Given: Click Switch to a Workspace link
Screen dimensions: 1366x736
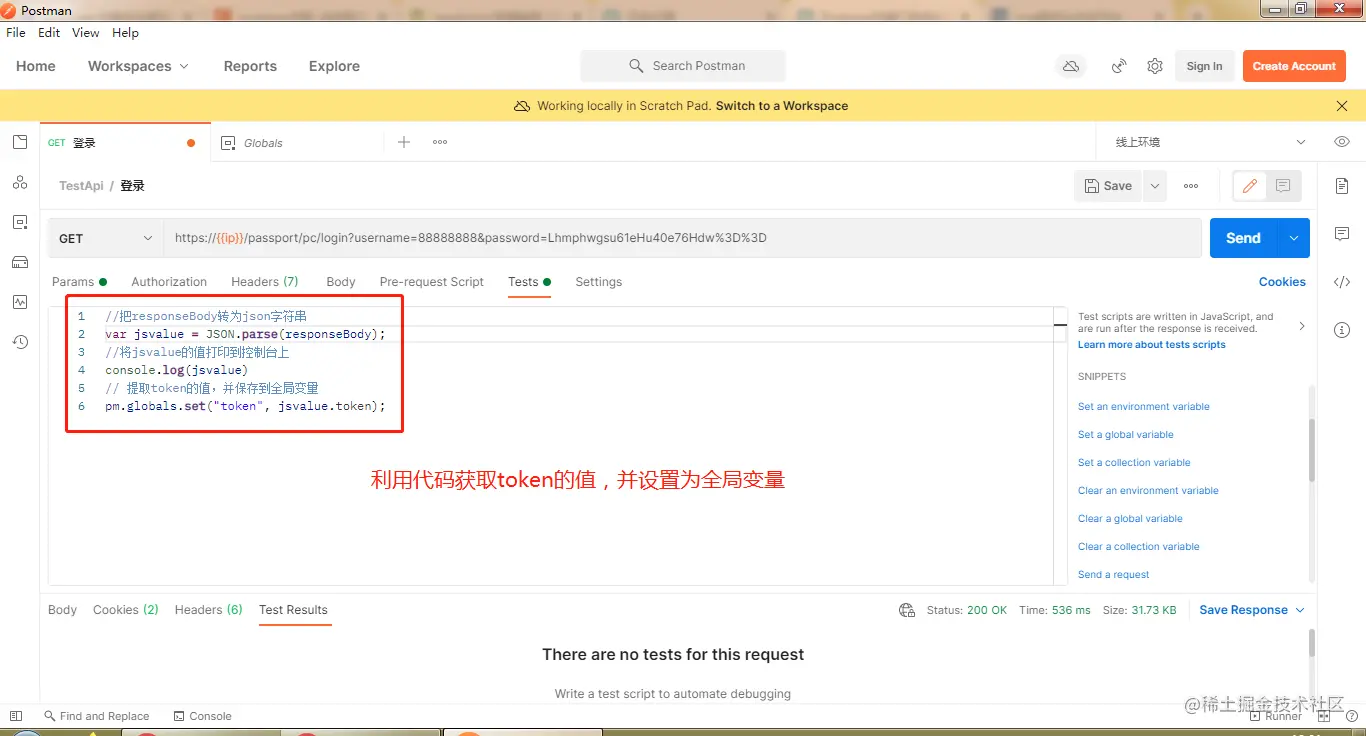Looking at the screenshot, I should click(x=782, y=106).
